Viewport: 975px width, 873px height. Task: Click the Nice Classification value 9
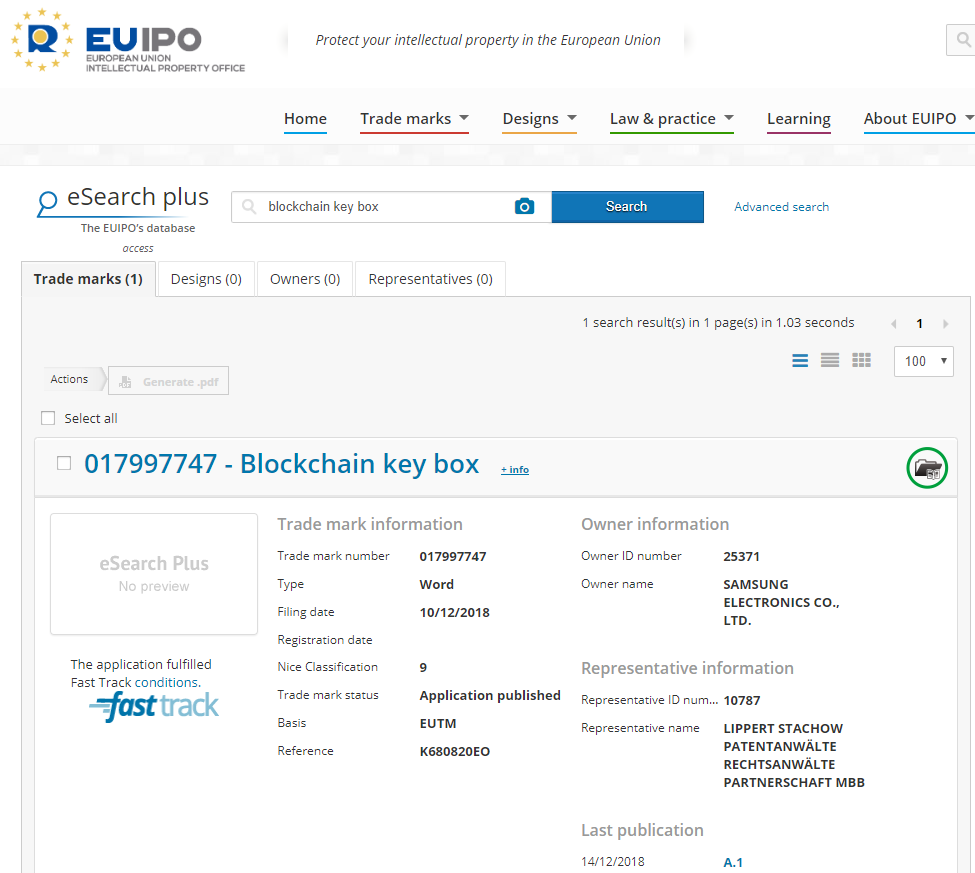pos(423,667)
